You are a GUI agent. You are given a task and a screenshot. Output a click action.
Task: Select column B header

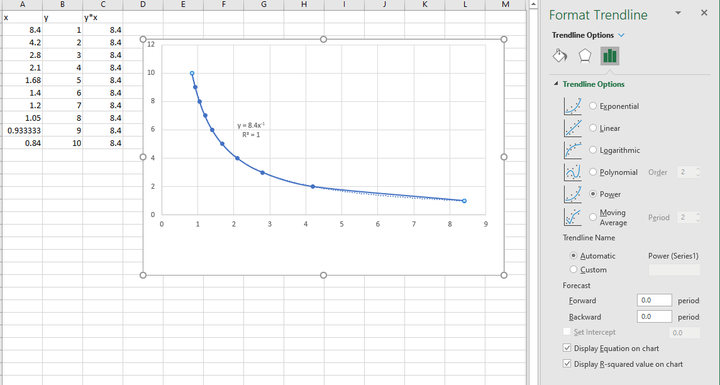62,5
